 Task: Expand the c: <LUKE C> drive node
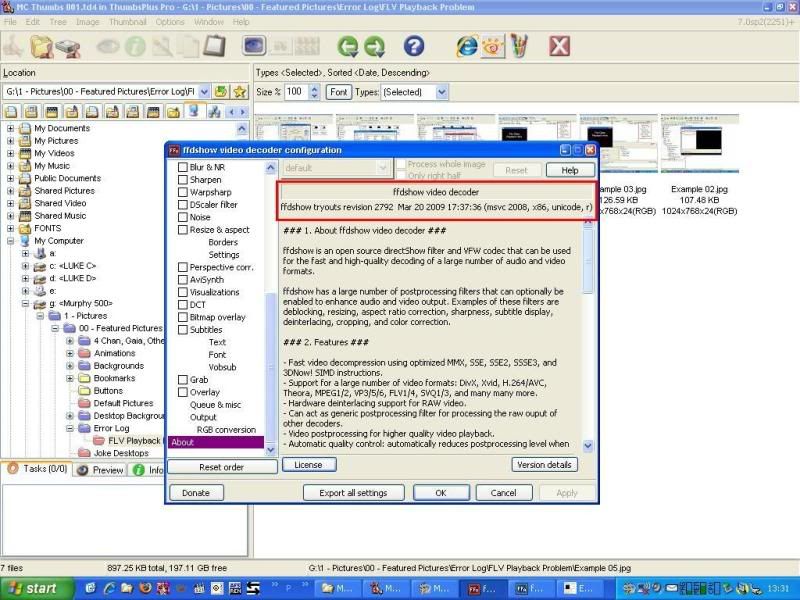25,266
